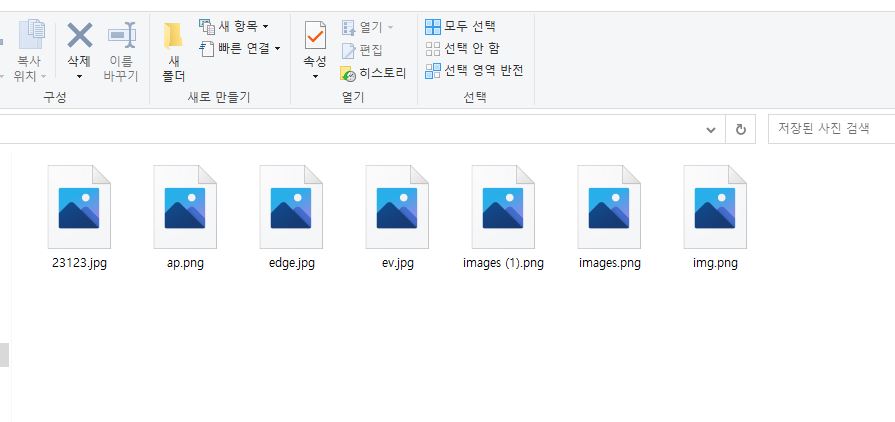Select the 23123.jpg file icon
The width and height of the screenshot is (895, 422).
pyautogui.click(x=79, y=207)
